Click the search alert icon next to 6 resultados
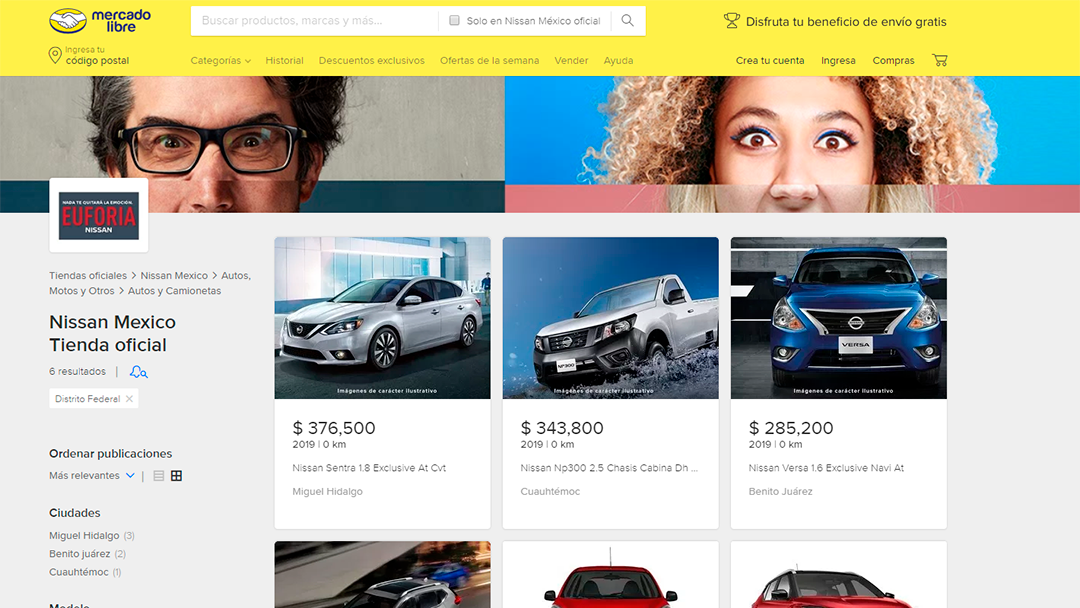The height and width of the screenshot is (608, 1080). [138, 371]
